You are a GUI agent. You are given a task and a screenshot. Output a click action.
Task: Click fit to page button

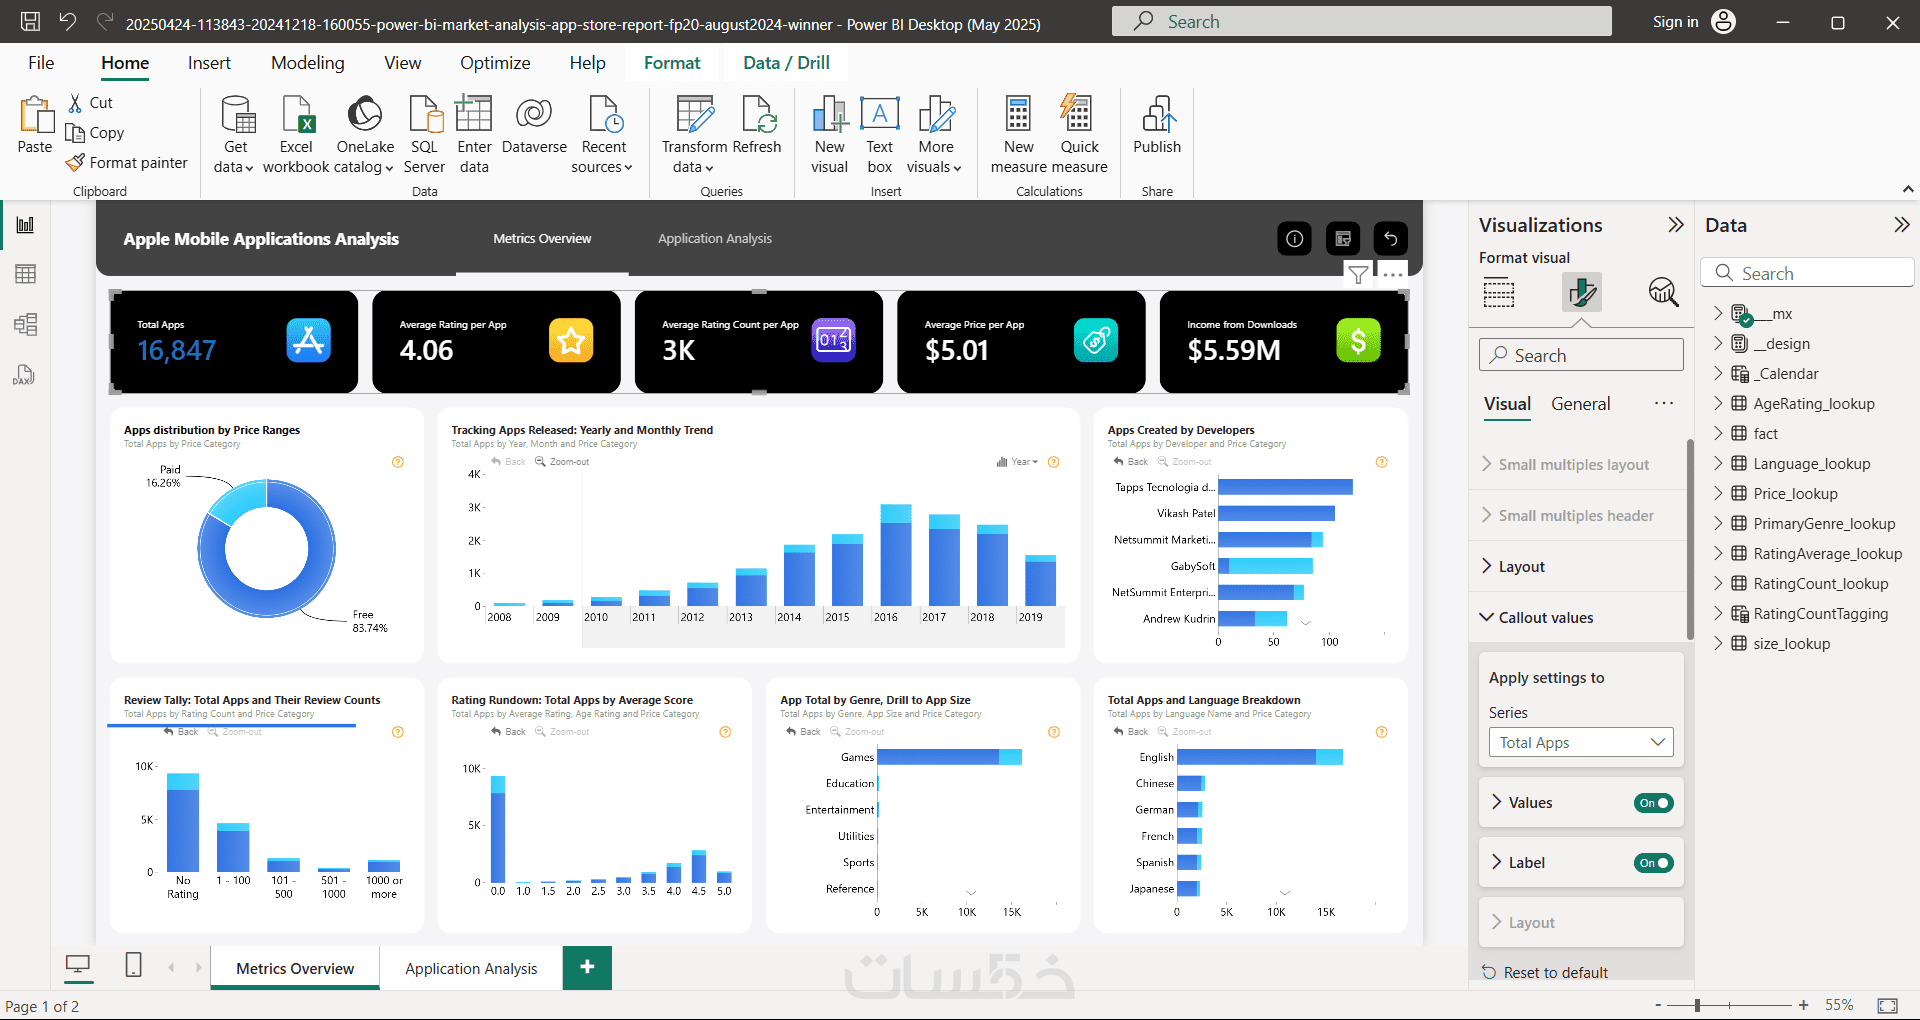click(1887, 1005)
